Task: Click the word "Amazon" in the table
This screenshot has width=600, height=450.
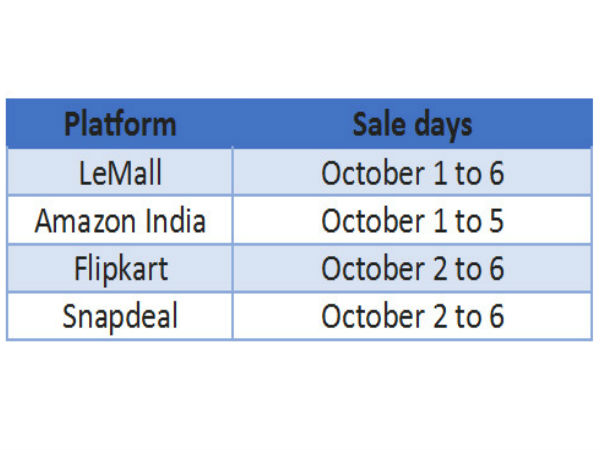Action: coord(84,221)
